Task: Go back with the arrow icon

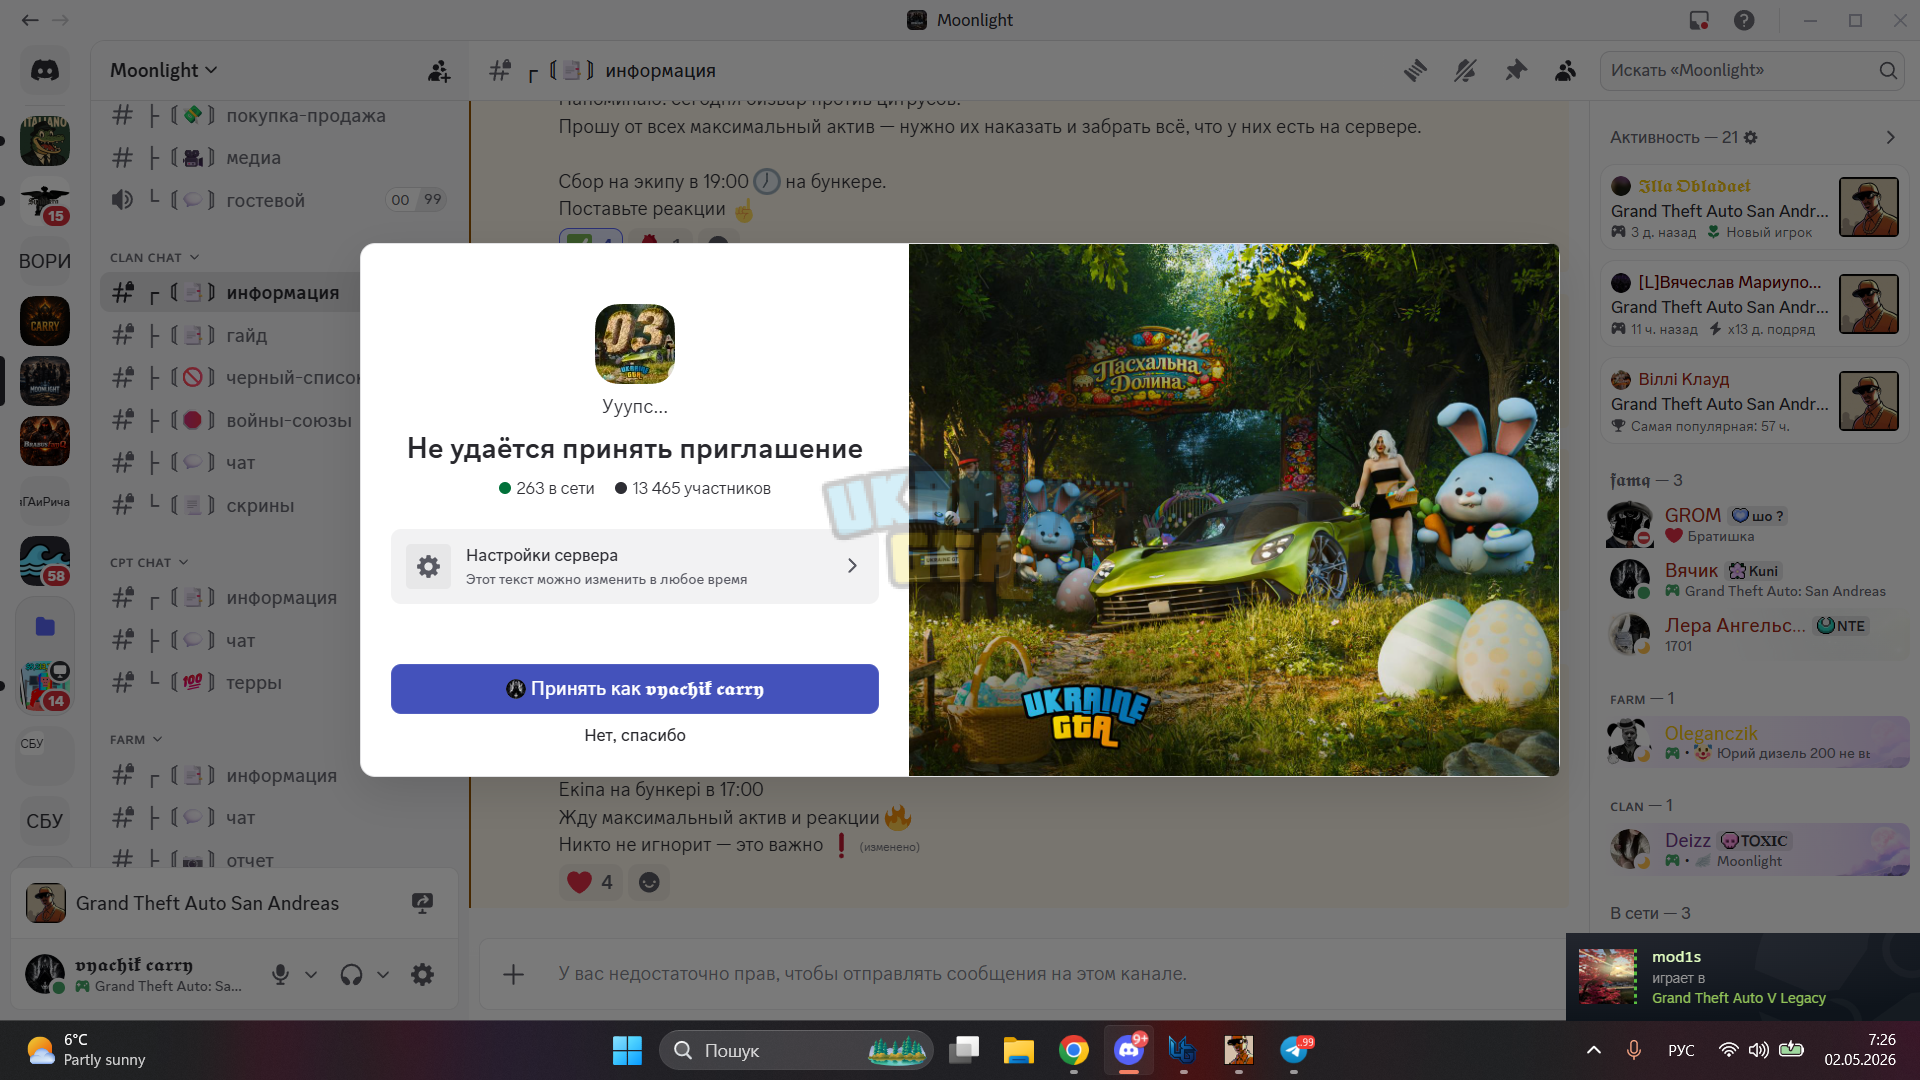Action: point(30,20)
